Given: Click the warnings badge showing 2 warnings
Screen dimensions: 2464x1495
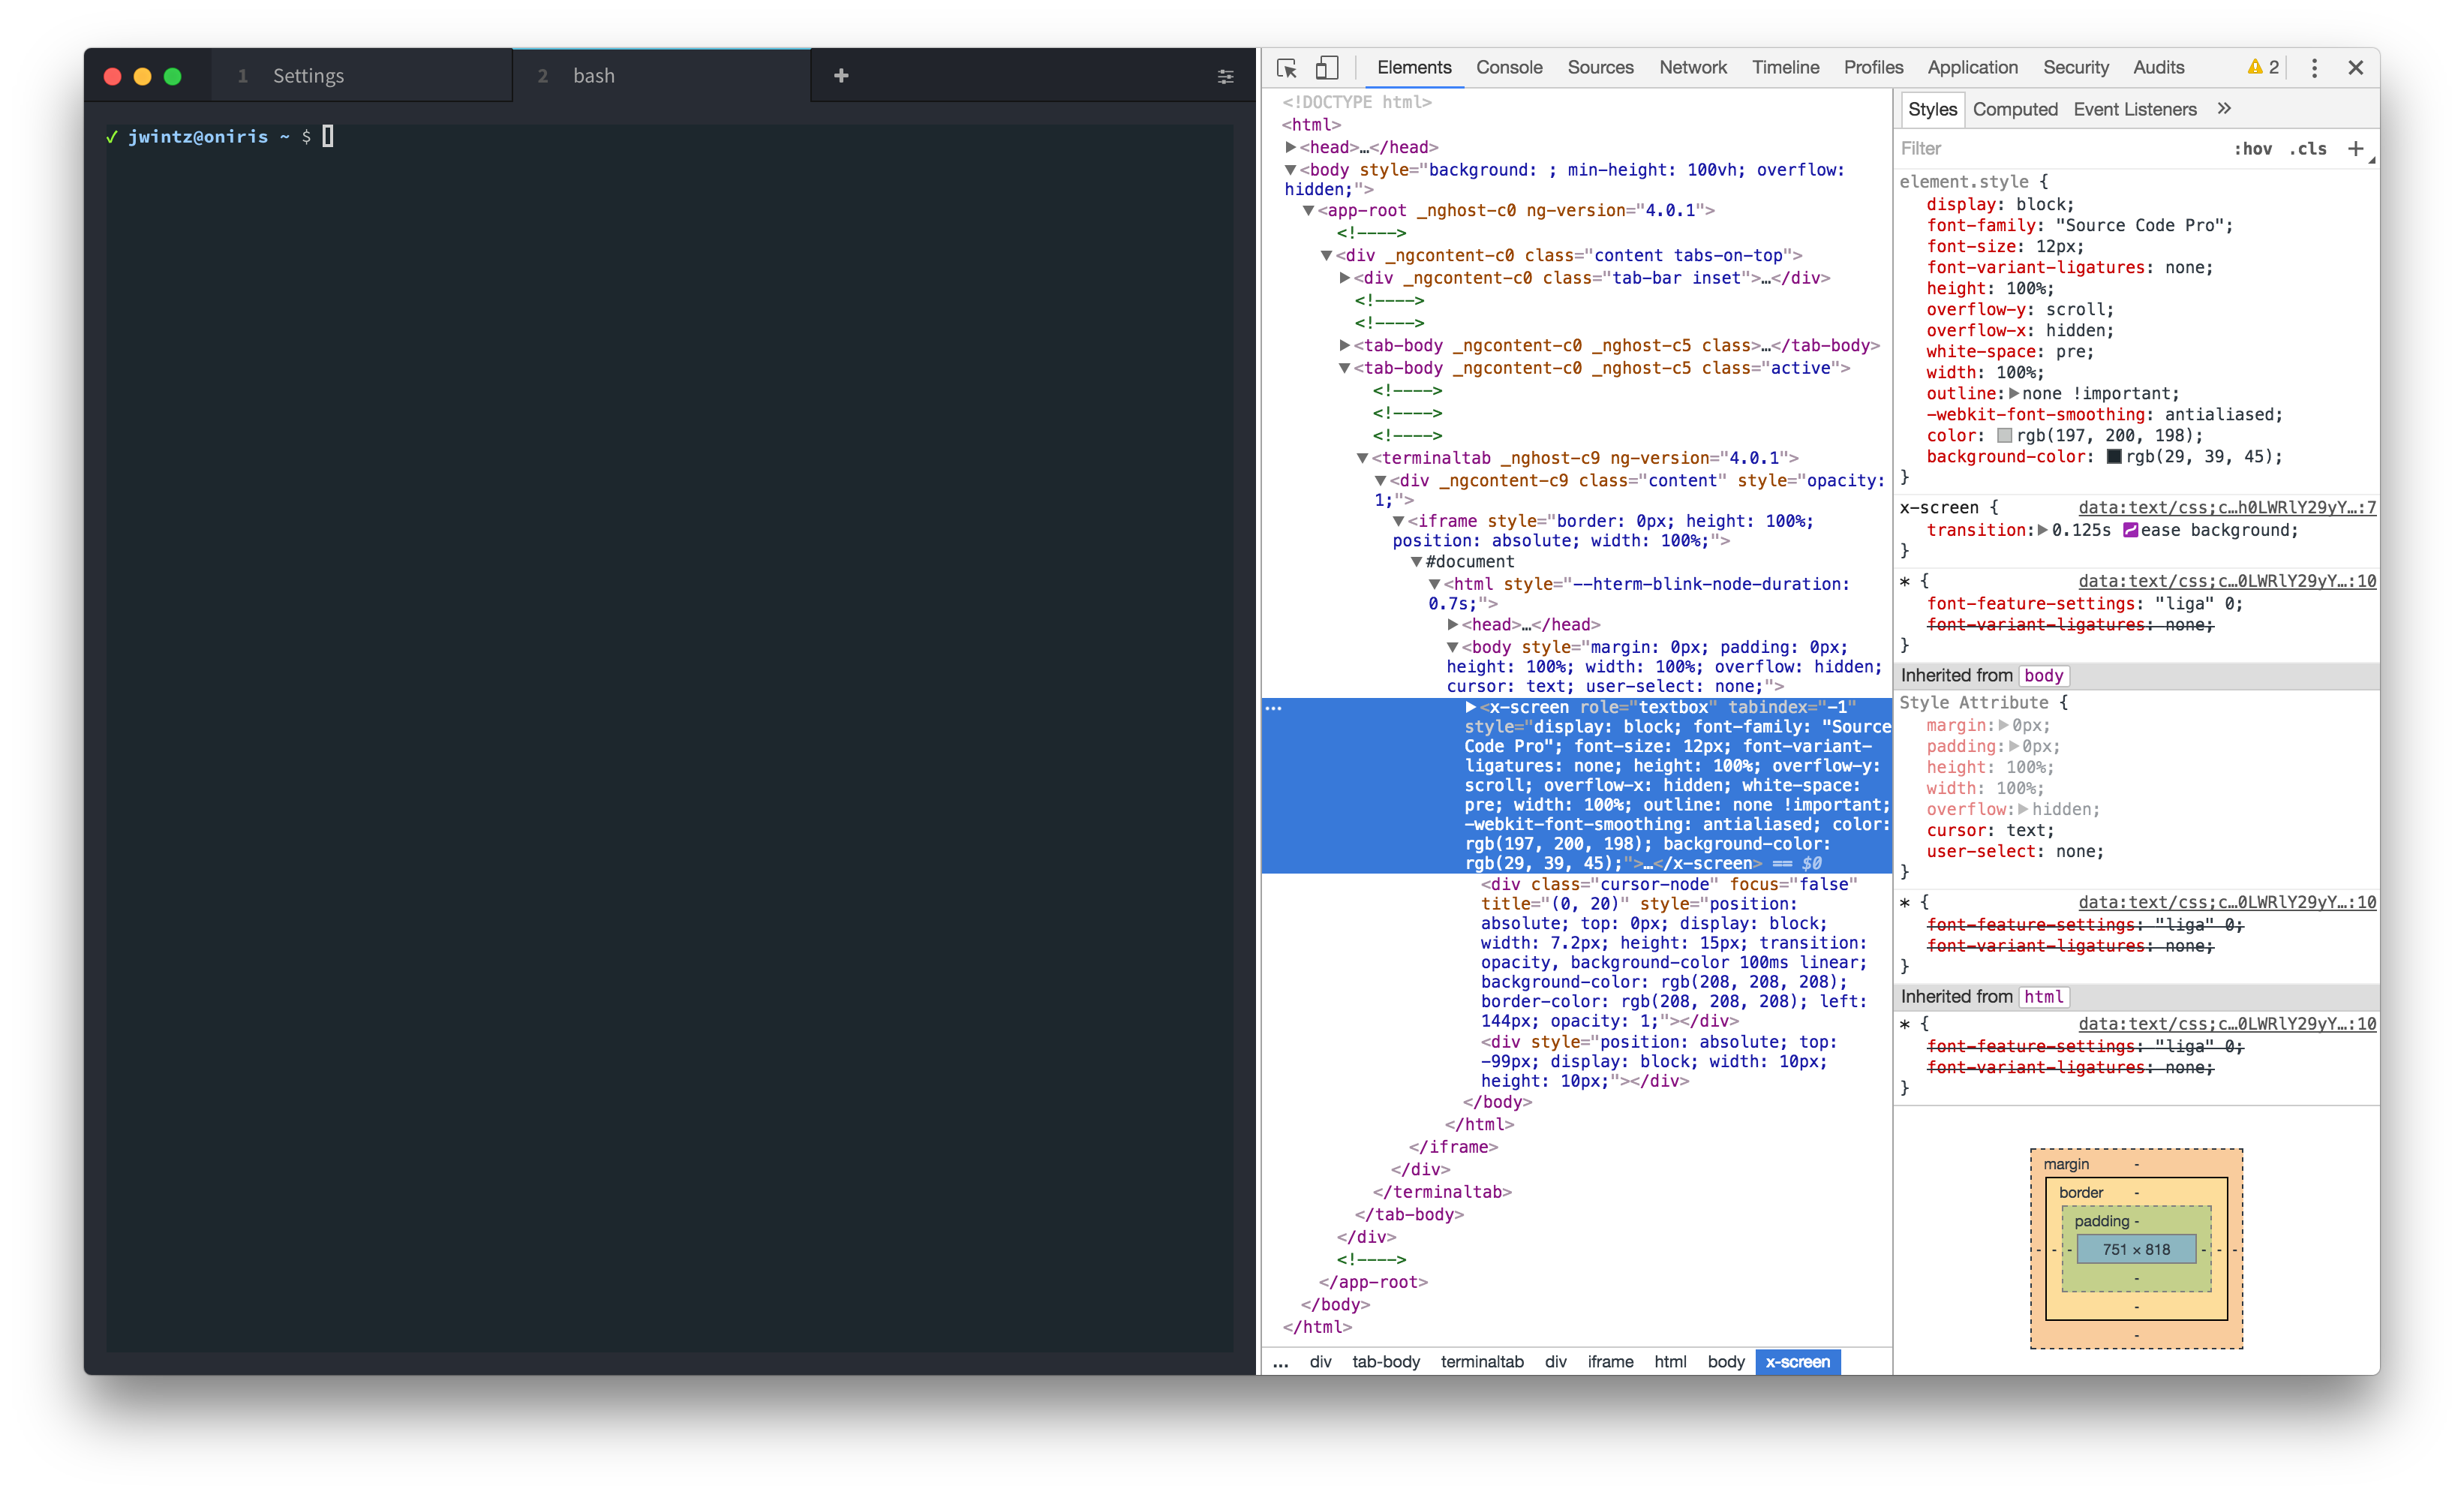Looking at the screenshot, I should click(x=2263, y=67).
